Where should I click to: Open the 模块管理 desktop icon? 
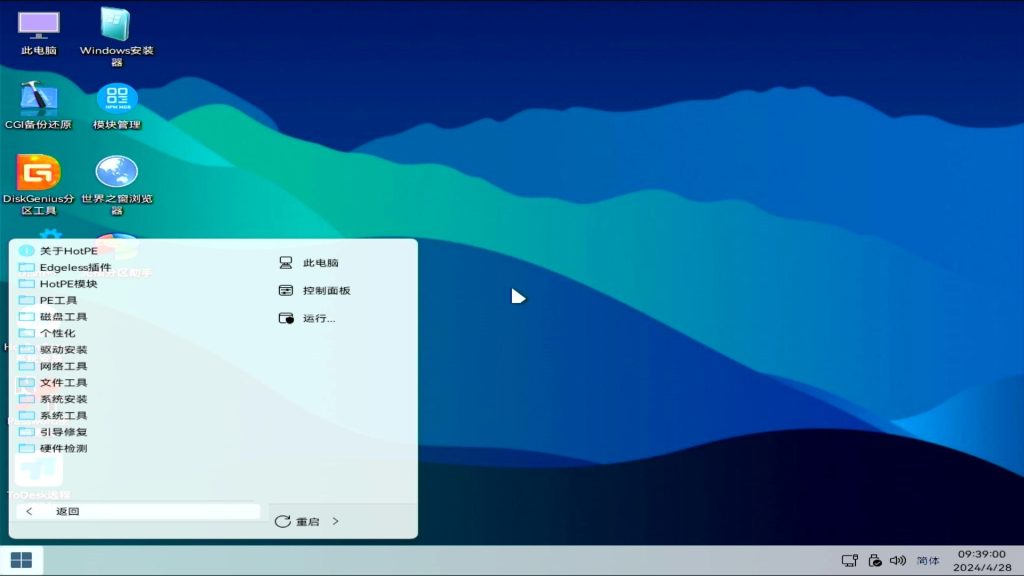click(x=117, y=106)
